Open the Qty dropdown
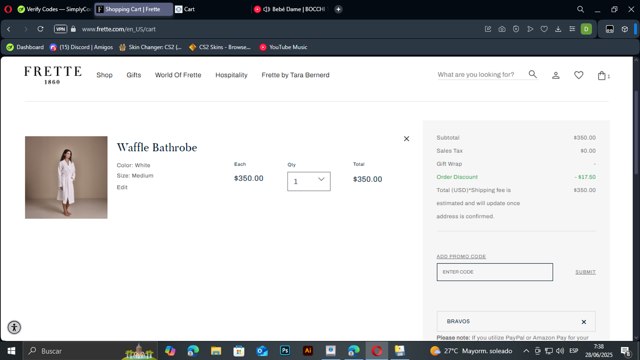 [x=309, y=181]
